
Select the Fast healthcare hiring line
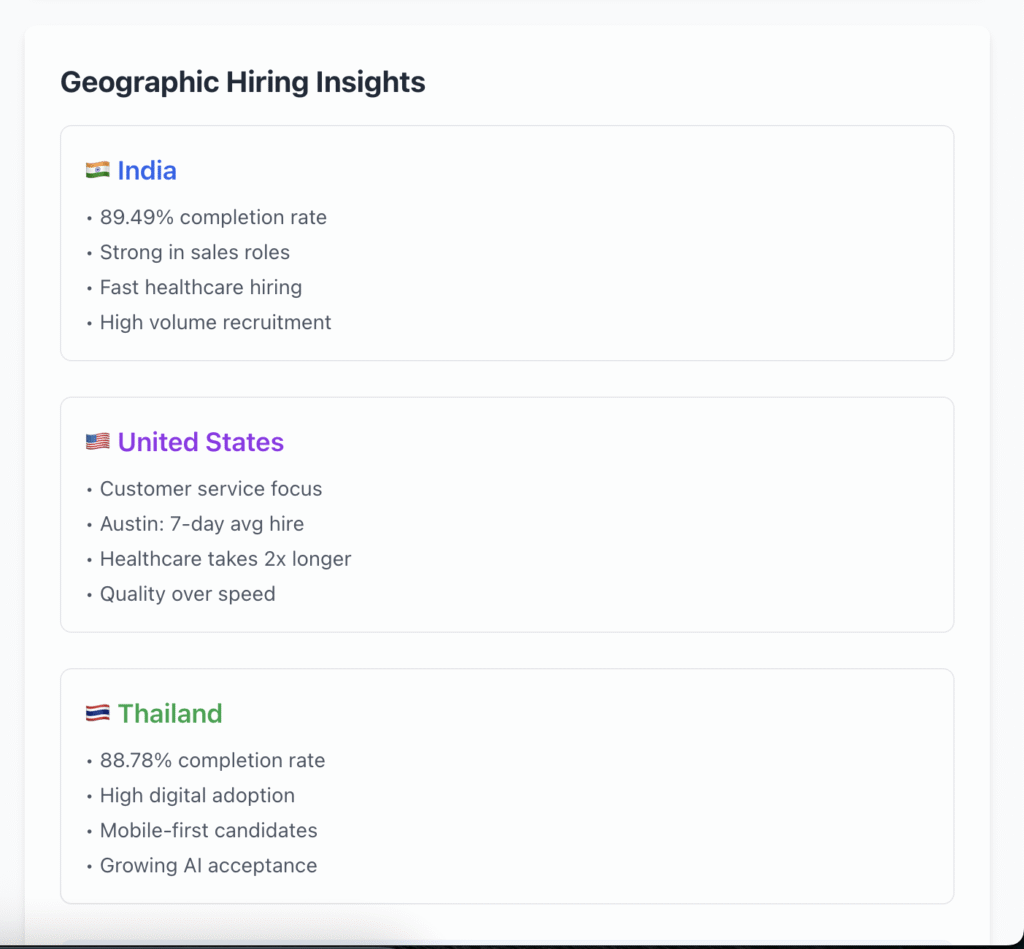pyautogui.click(x=201, y=287)
